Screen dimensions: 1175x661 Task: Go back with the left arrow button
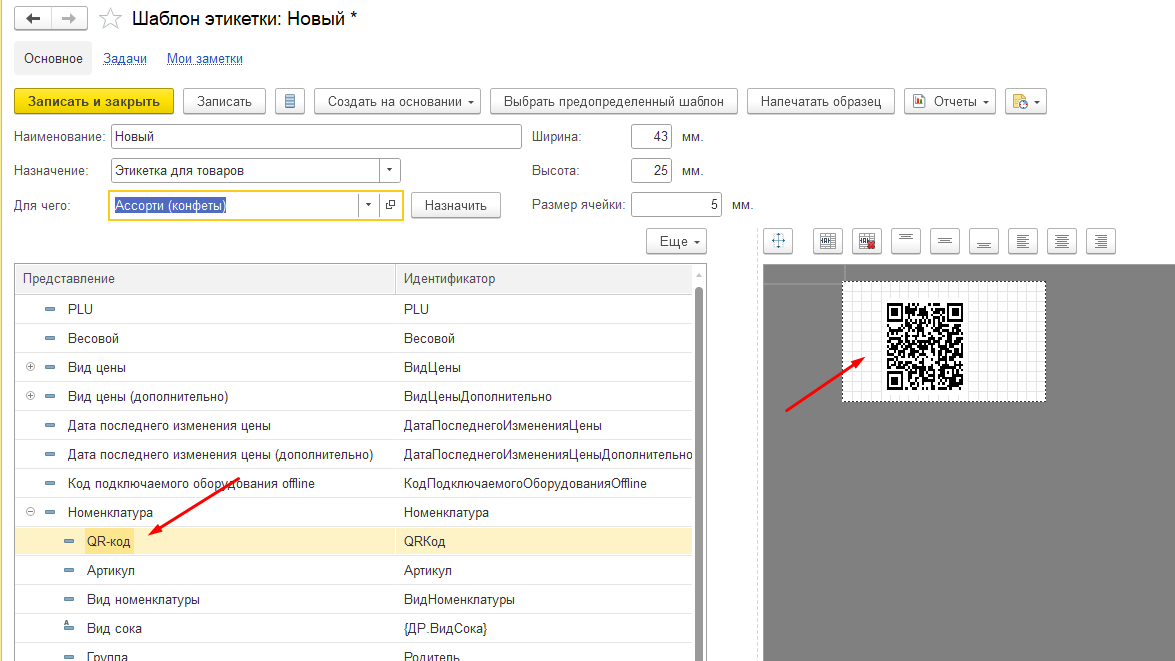(x=33, y=19)
